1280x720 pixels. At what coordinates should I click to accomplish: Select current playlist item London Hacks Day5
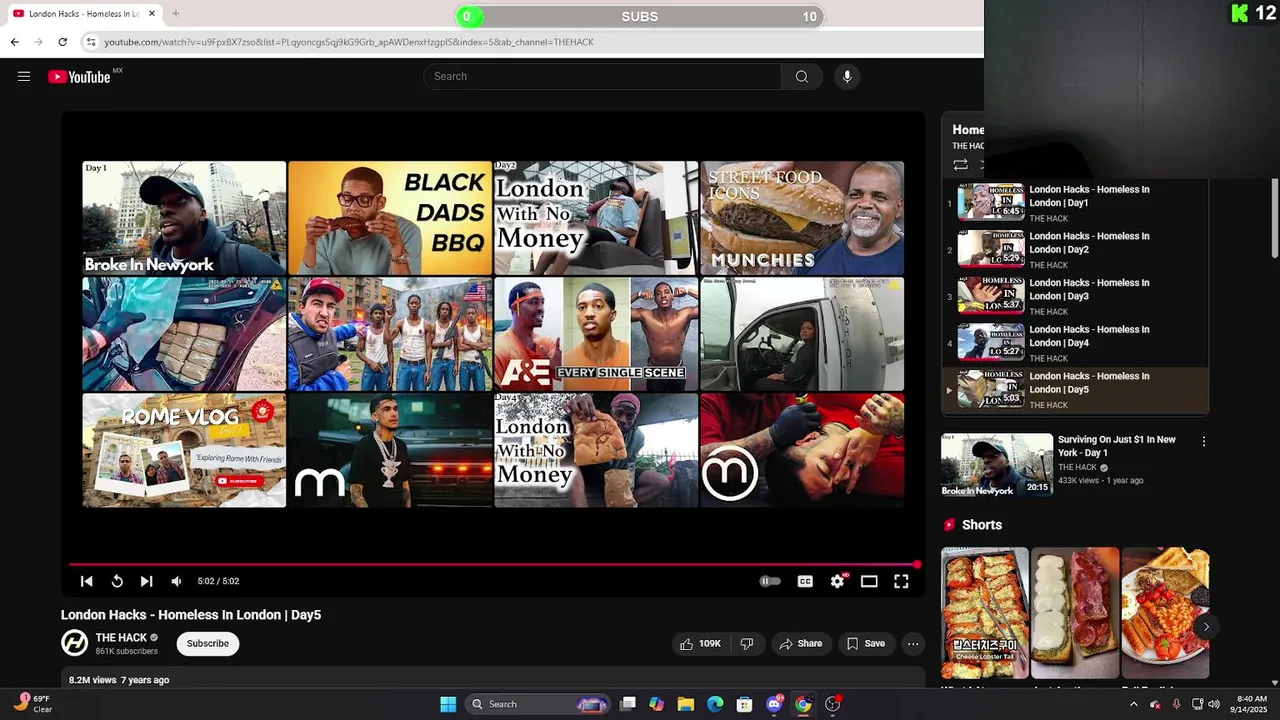(1075, 390)
